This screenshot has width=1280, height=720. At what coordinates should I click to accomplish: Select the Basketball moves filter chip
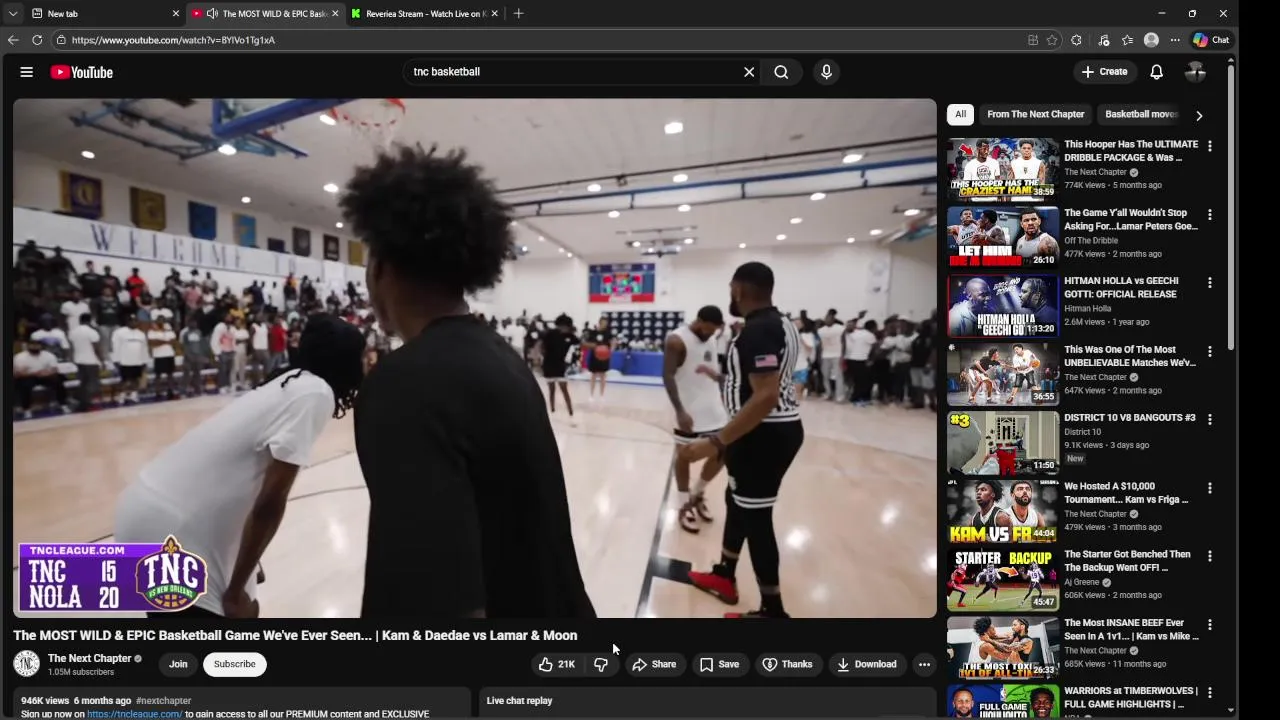click(1140, 114)
